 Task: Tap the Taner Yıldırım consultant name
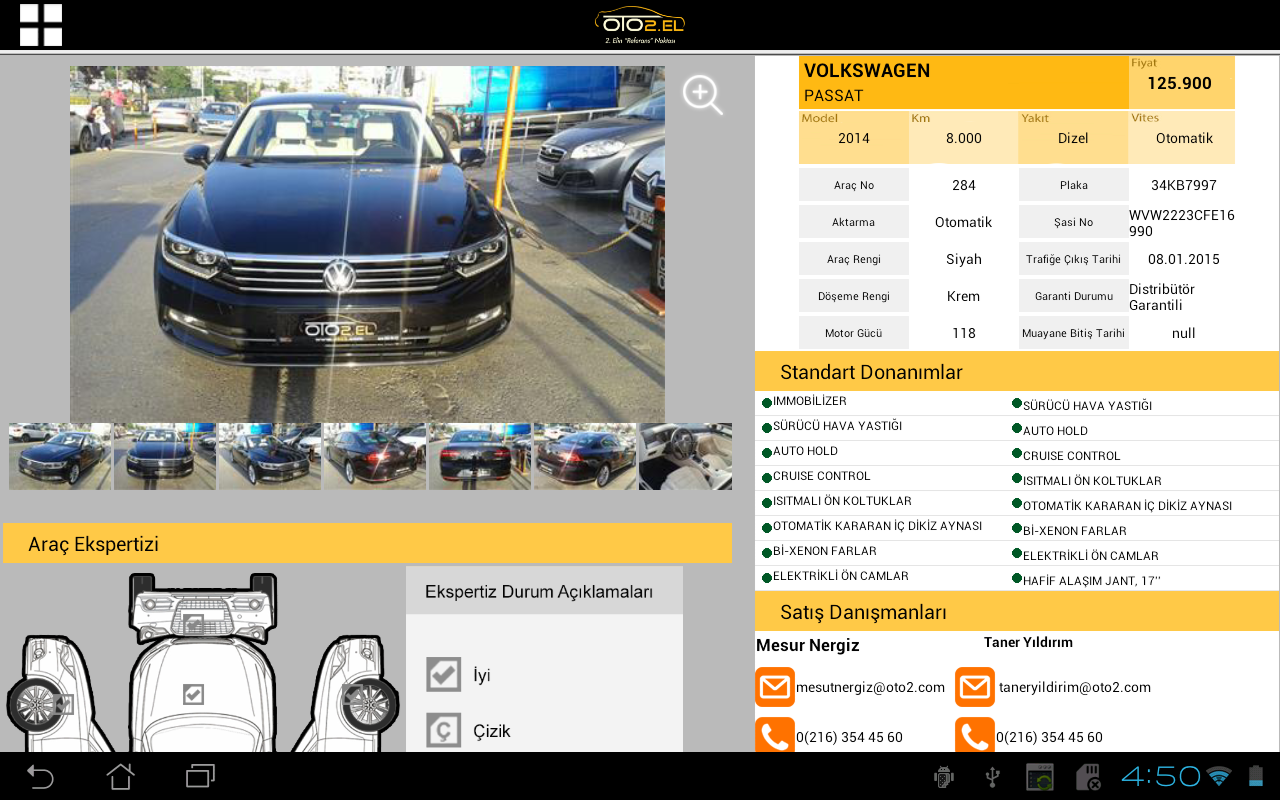[1028, 642]
